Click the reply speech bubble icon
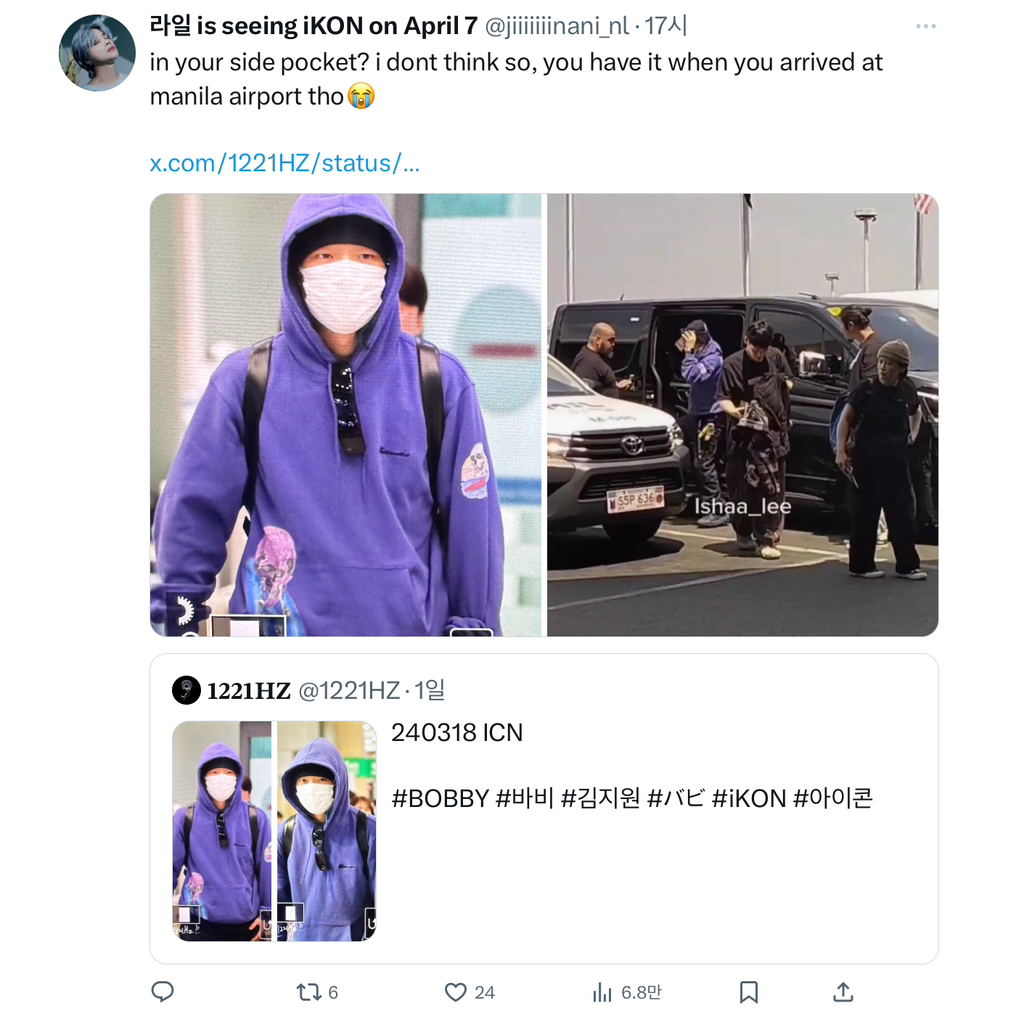This screenshot has height=1016, width=1024. [x=163, y=991]
